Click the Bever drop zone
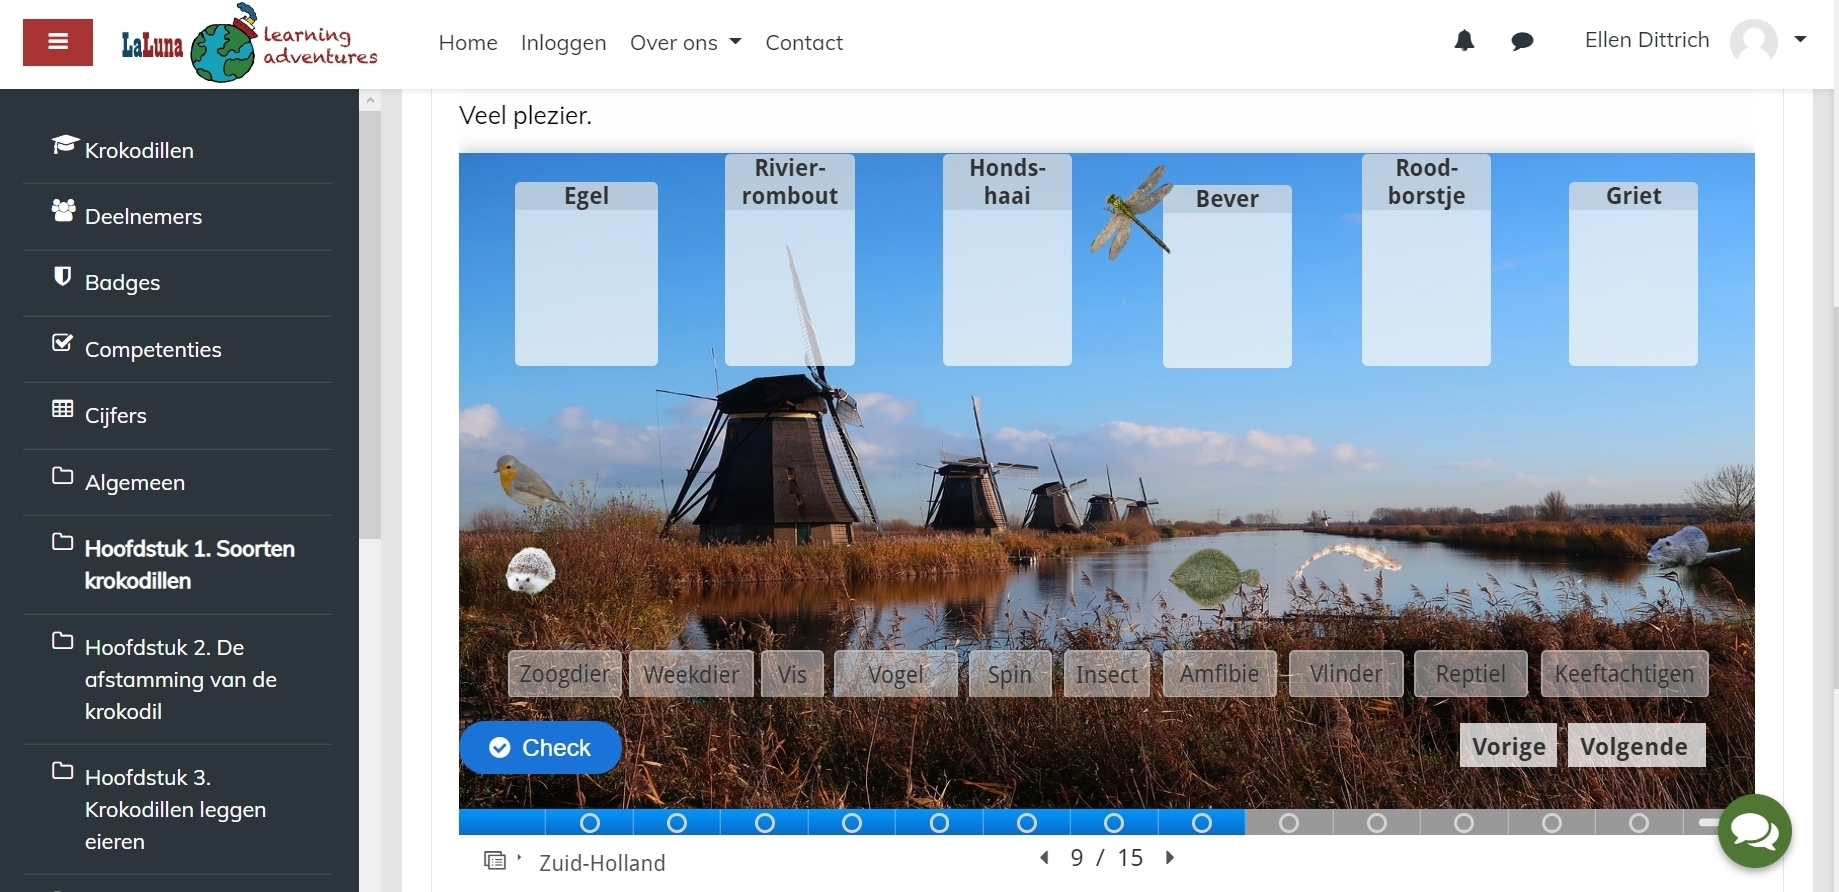This screenshot has height=892, width=1839. coord(1227,276)
